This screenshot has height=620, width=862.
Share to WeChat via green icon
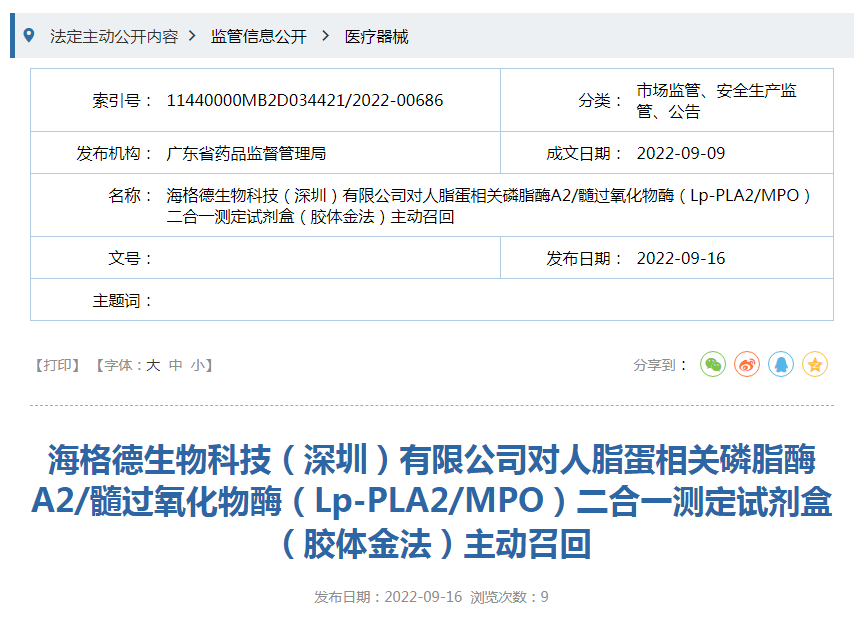(x=712, y=364)
